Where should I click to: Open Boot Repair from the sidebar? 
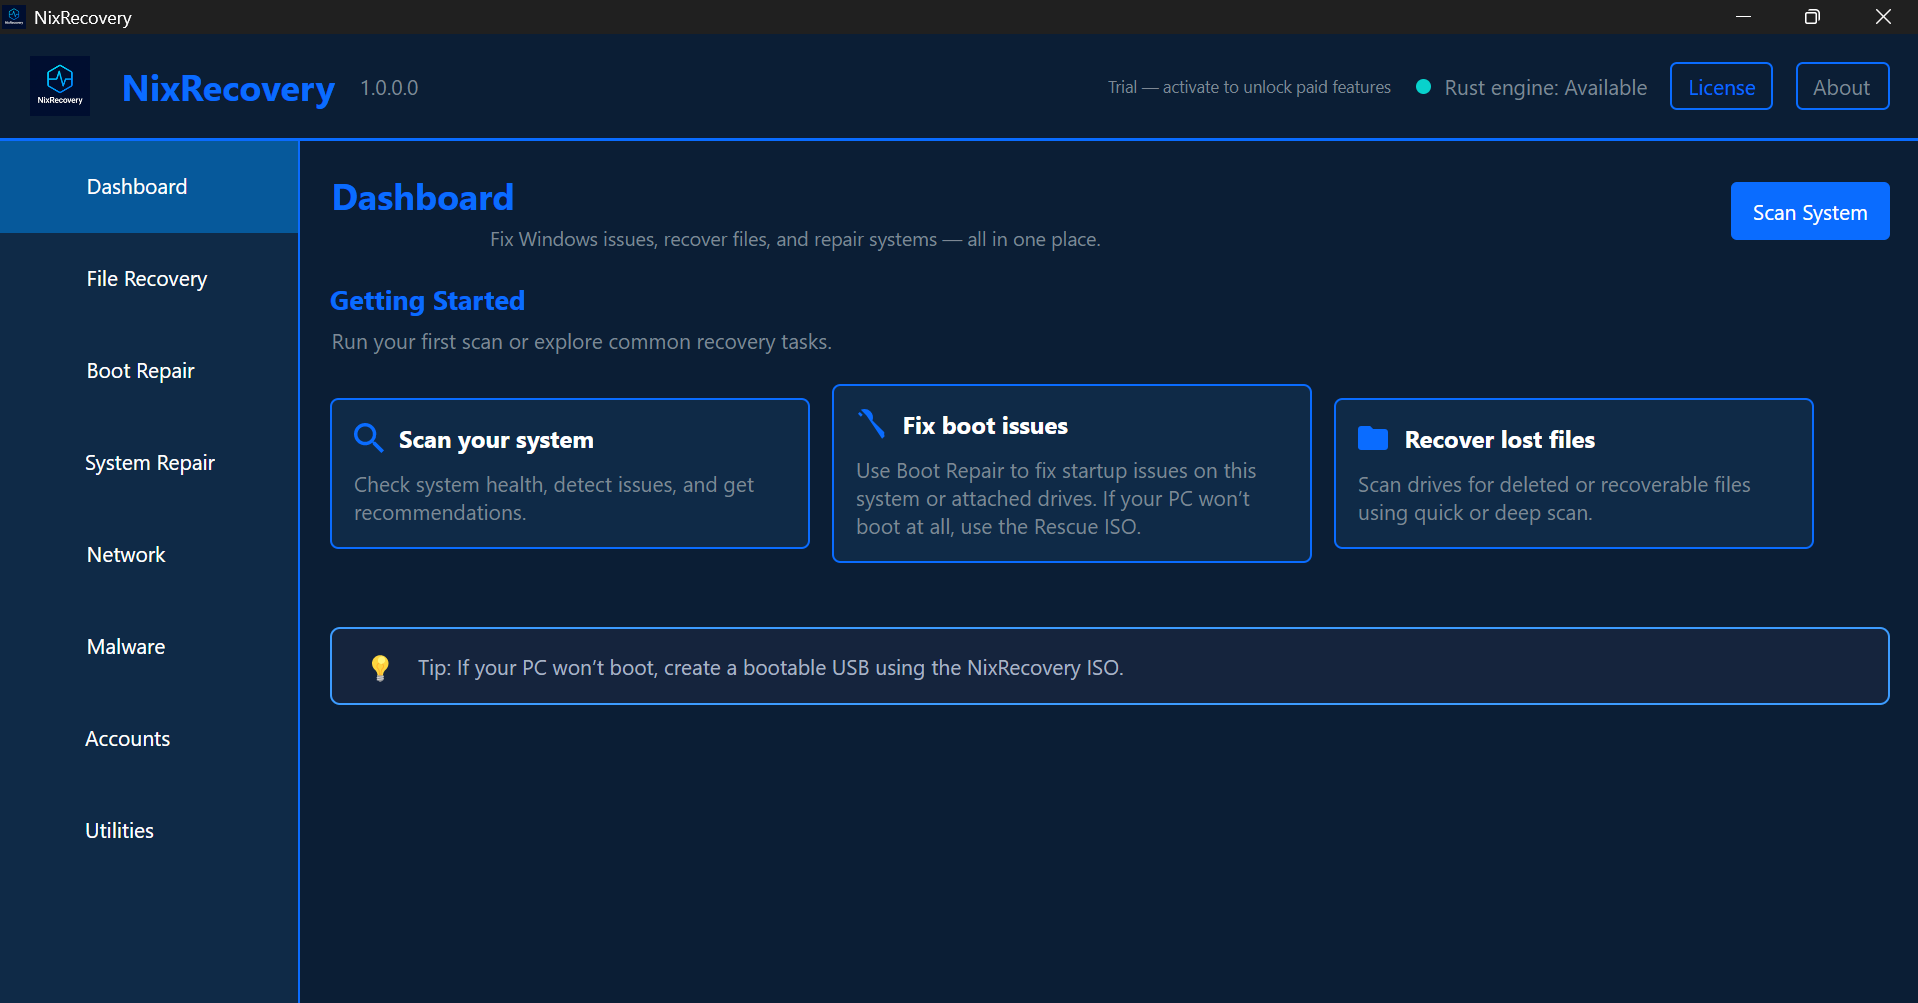[x=149, y=371]
